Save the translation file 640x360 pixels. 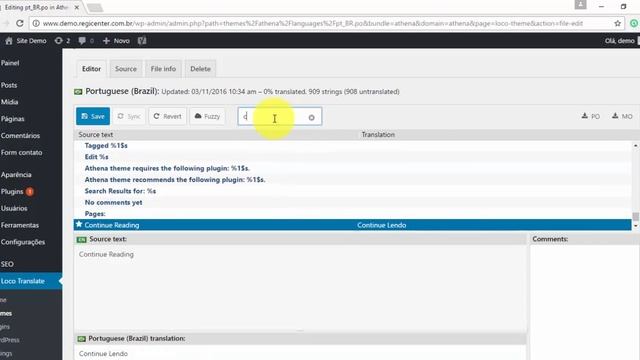tap(93, 116)
